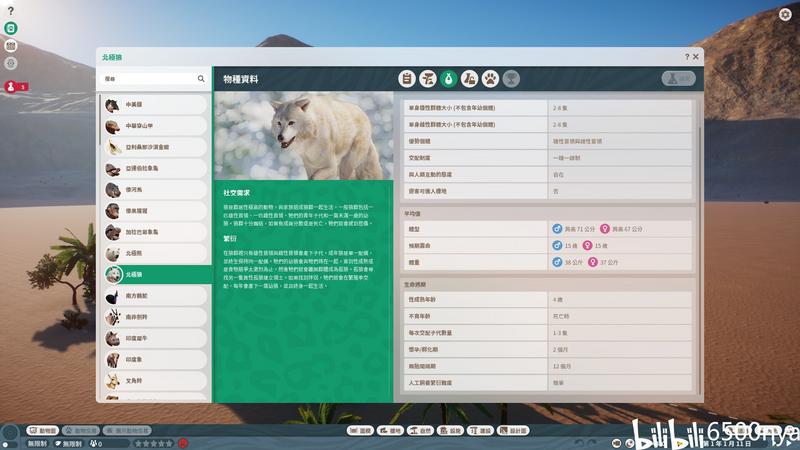Open the habitat requirements tab icon
The height and width of the screenshot is (450, 800).
tap(428, 79)
